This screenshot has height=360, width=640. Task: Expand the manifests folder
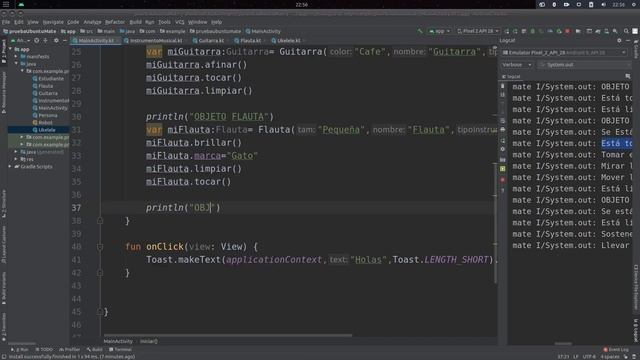click(16, 57)
